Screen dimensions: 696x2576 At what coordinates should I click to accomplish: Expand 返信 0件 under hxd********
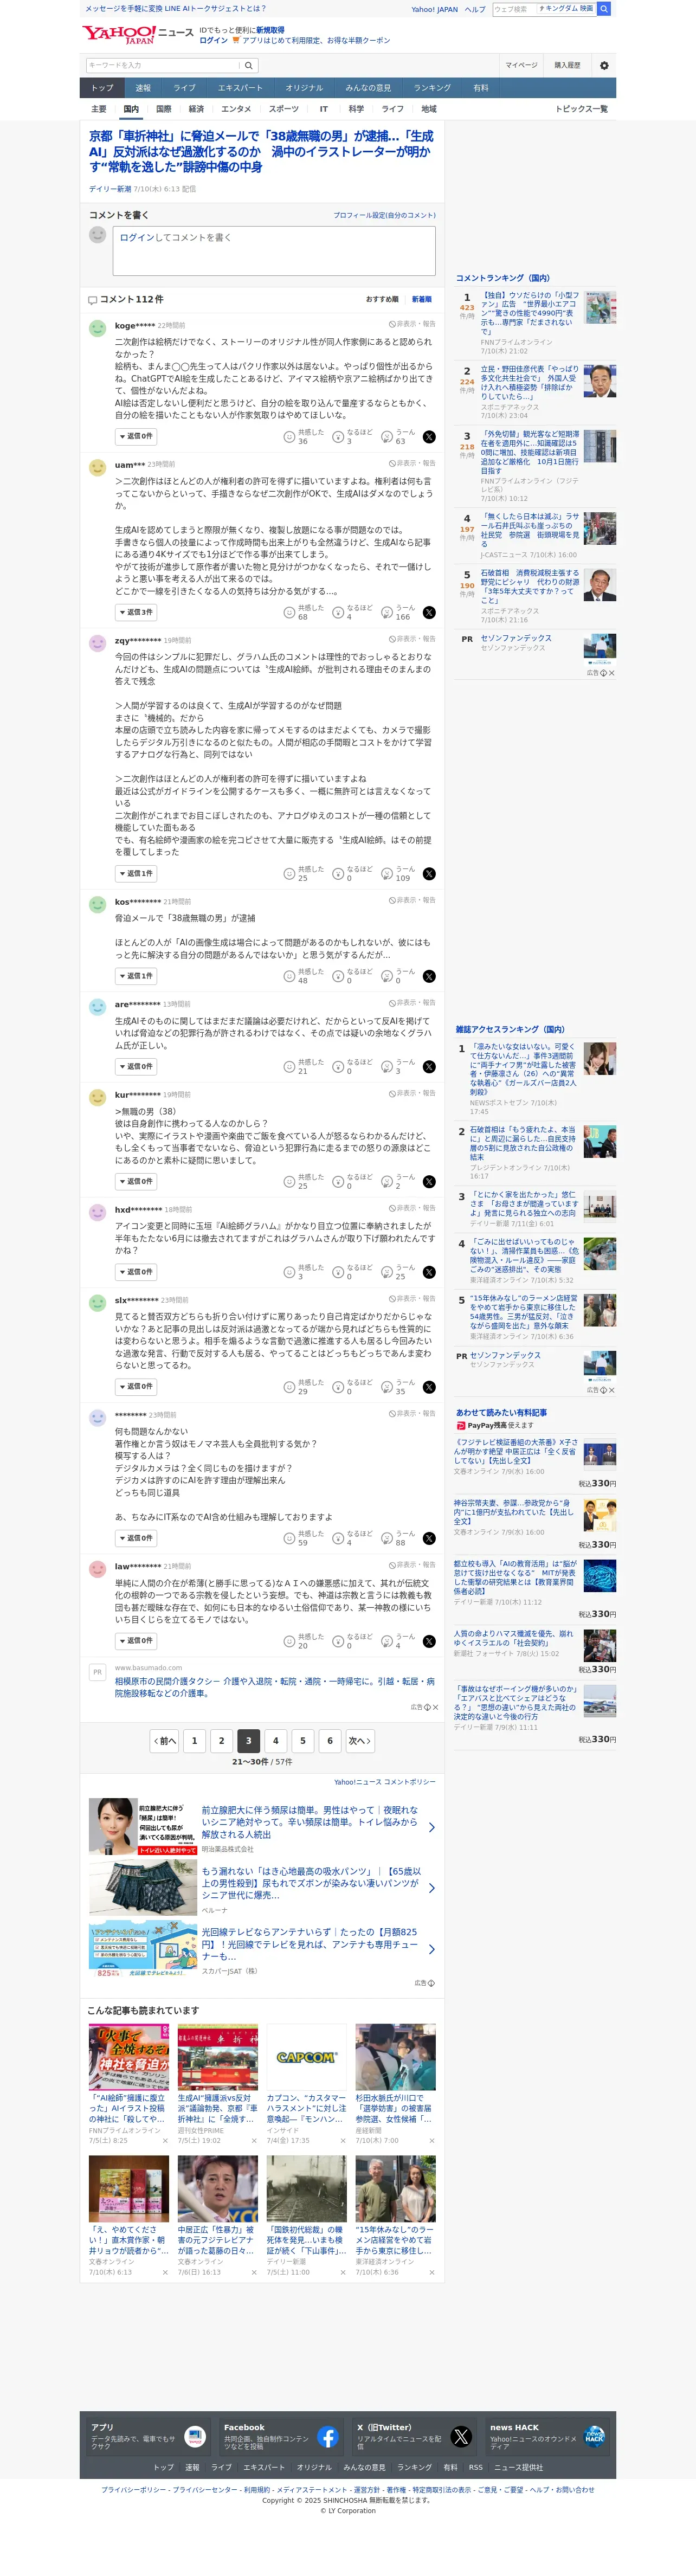pyautogui.click(x=136, y=1272)
